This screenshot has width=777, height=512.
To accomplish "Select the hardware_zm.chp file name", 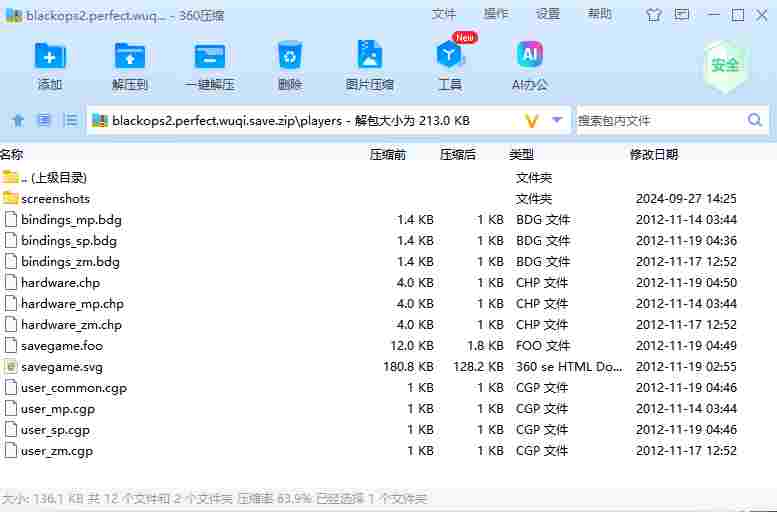I will 71,325.
